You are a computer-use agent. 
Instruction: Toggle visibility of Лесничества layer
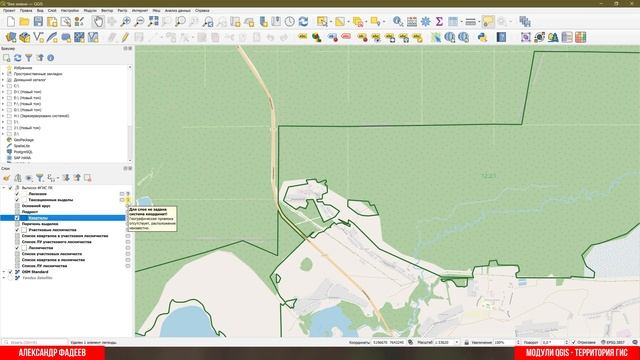tap(17, 248)
